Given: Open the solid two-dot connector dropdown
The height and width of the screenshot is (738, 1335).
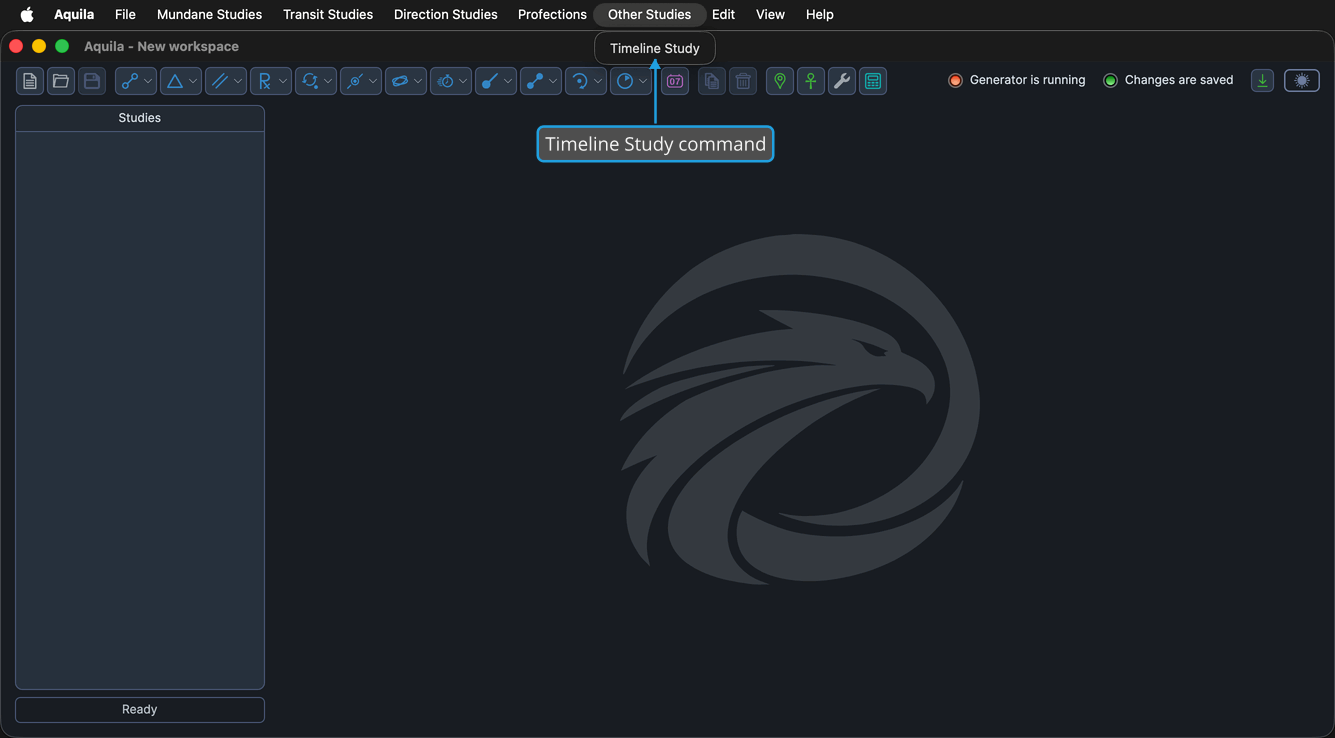Looking at the screenshot, I should coord(541,81).
